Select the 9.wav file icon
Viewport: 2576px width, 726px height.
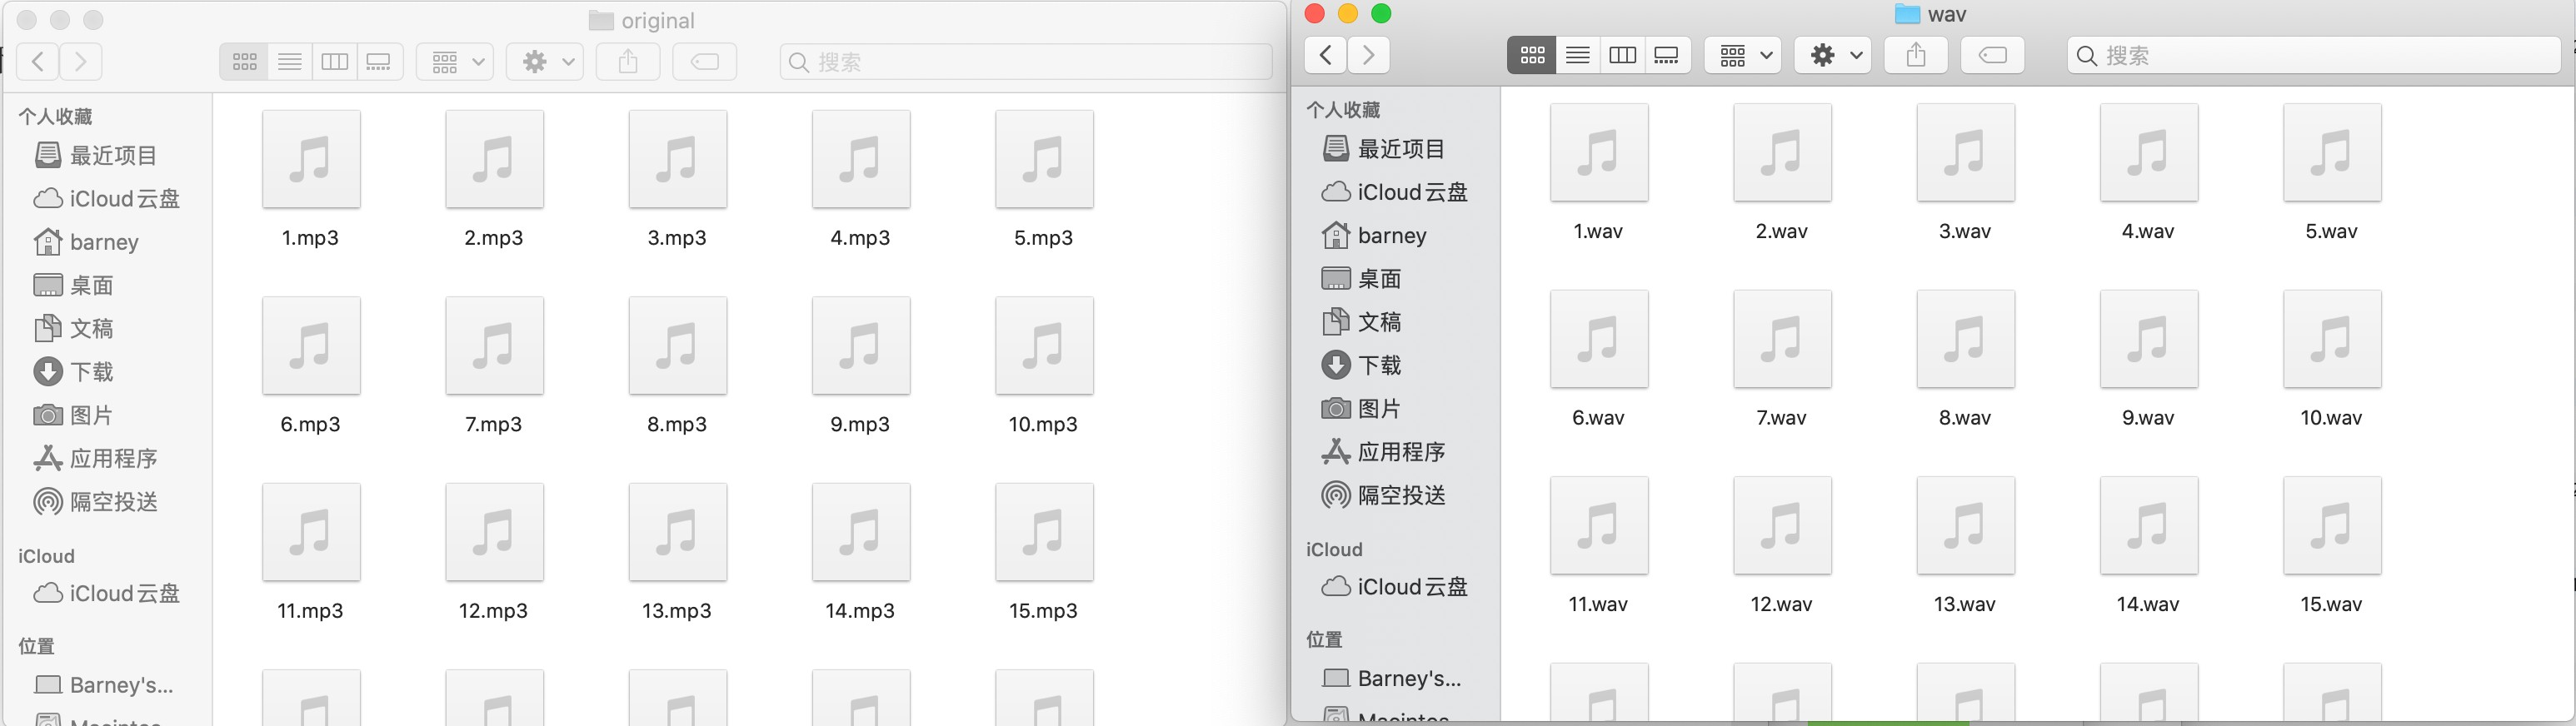pyautogui.click(x=2149, y=339)
